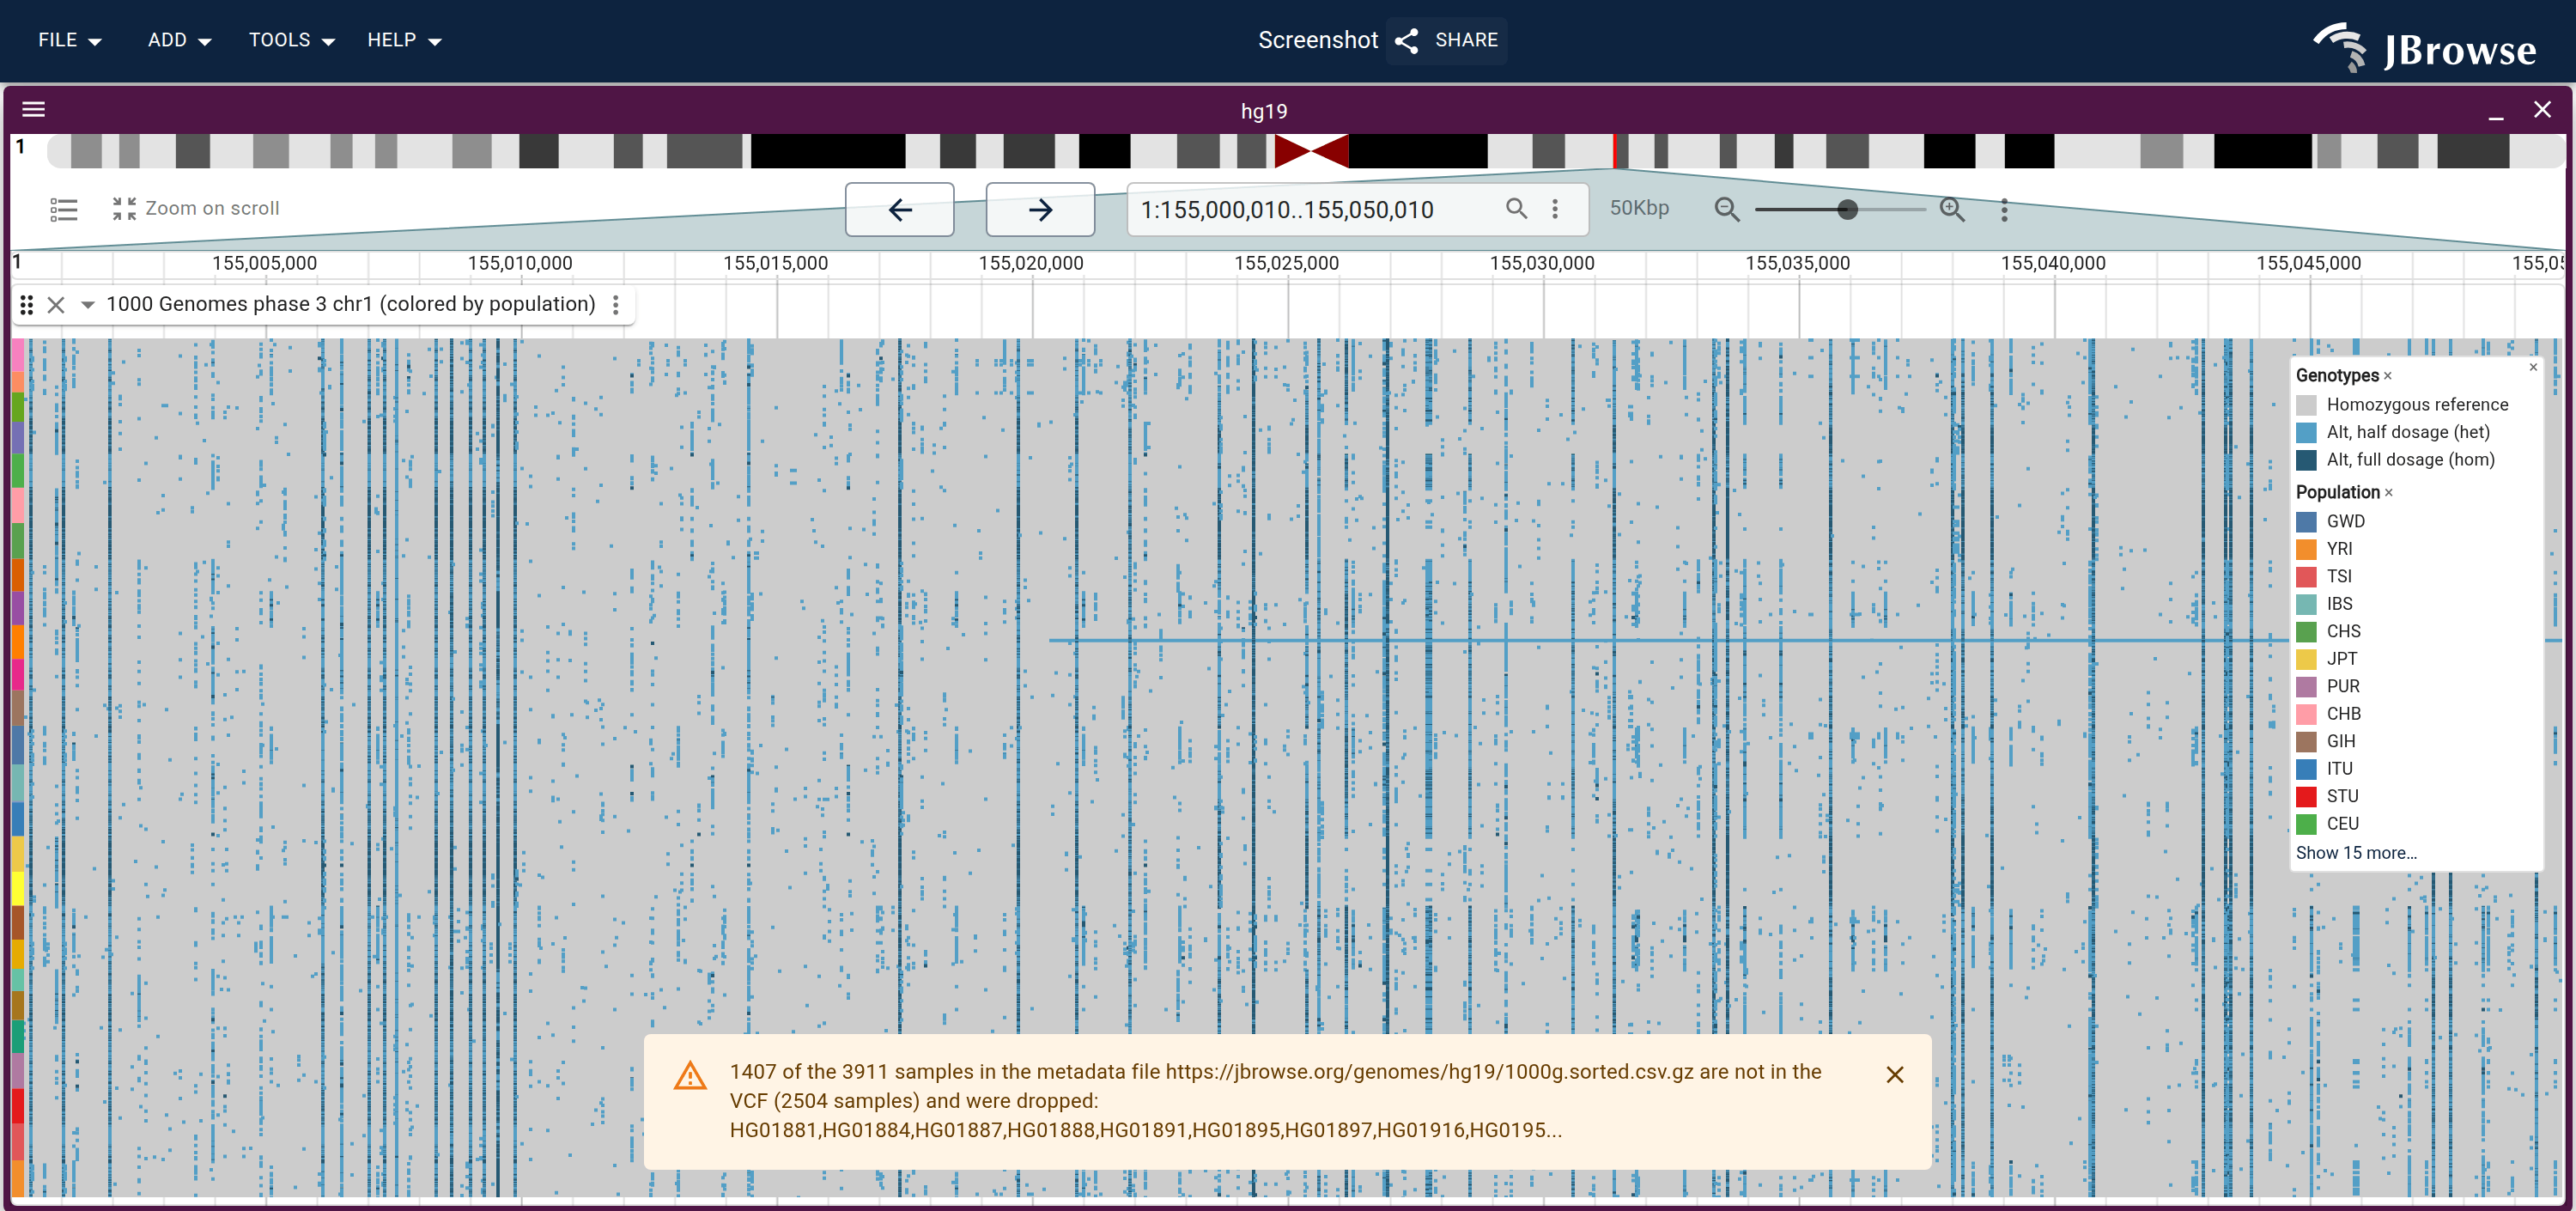The image size is (2576, 1211).
Task: Click the GWD population swatch
Action: pyautogui.click(x=2307, y=522)
